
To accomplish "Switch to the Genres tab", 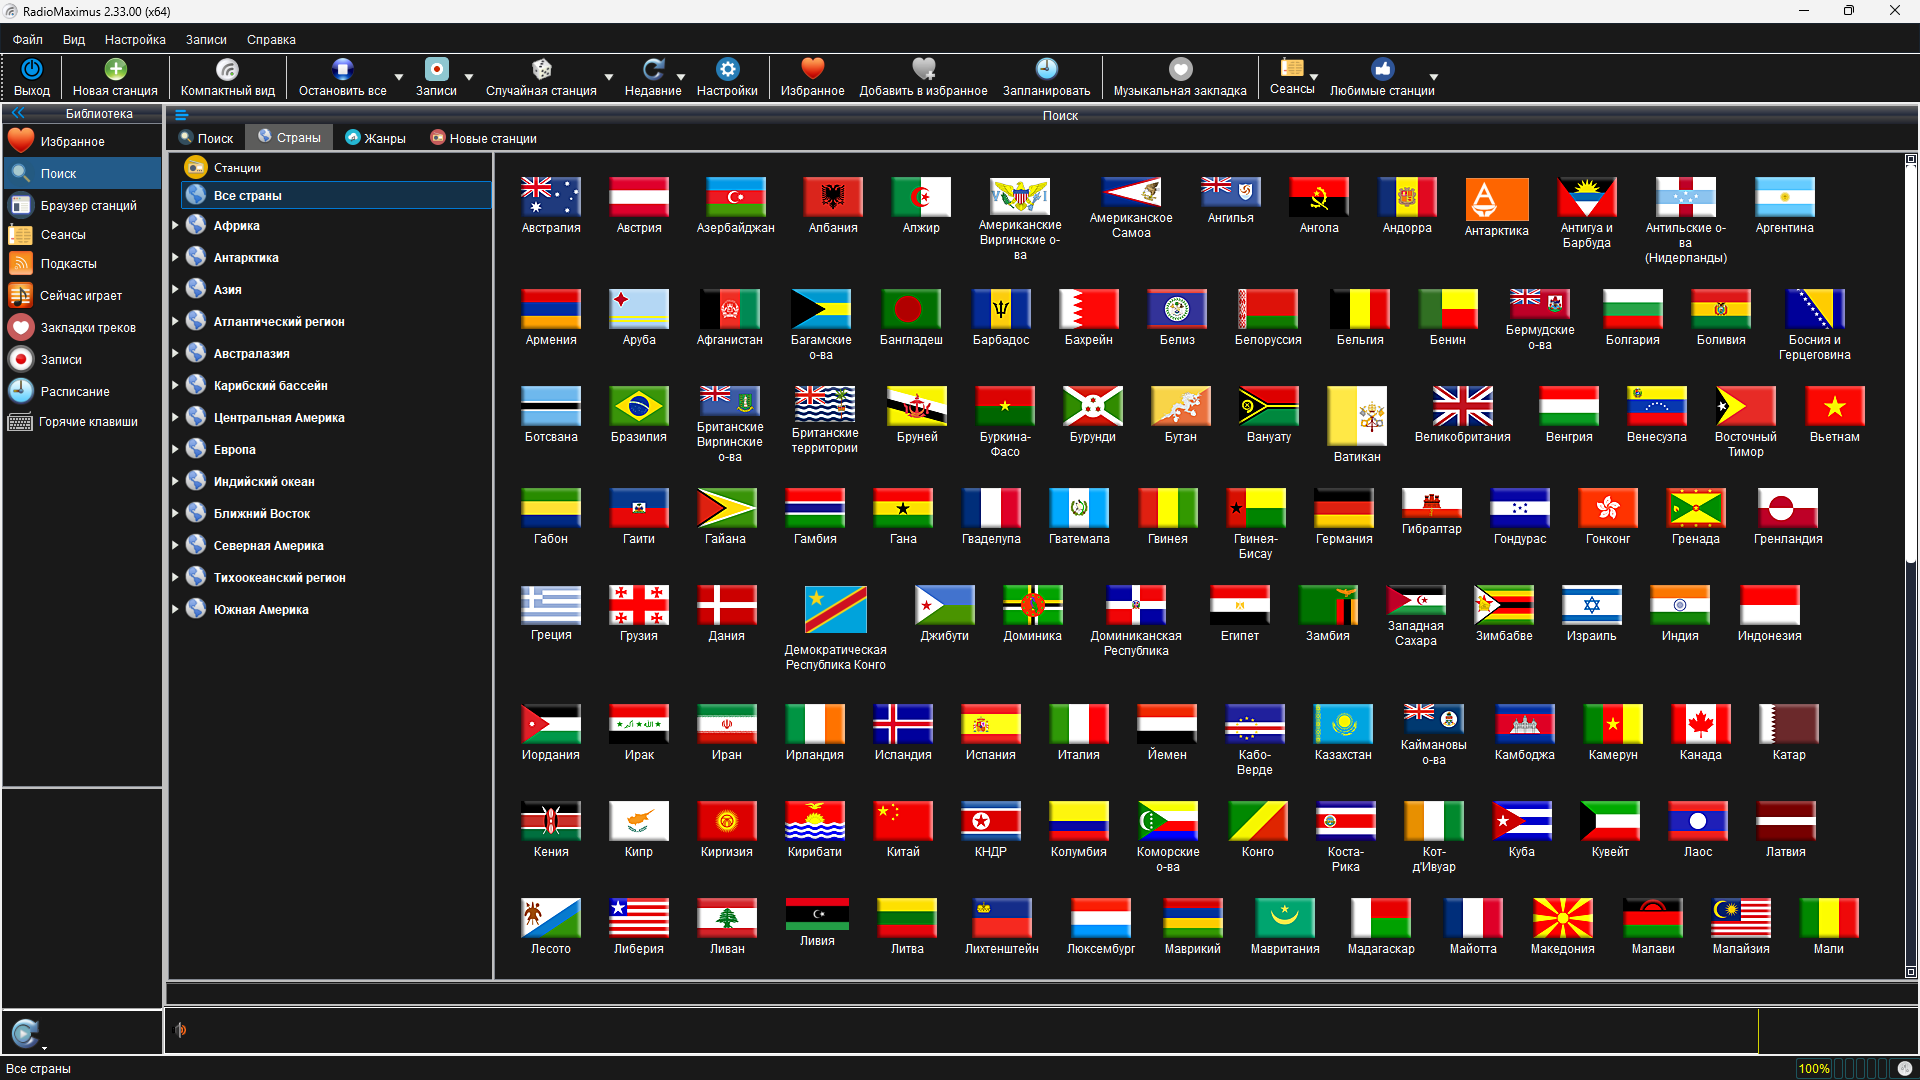I will 376,138.
